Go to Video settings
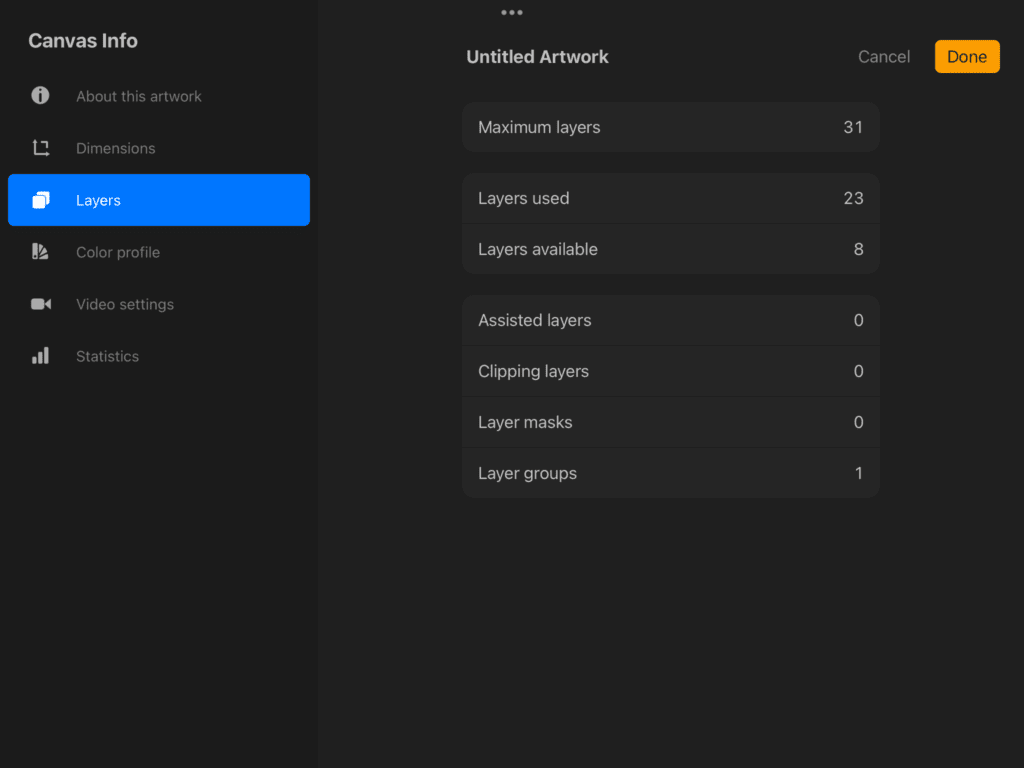This screenshot has height=768, width=1024. coord(125,304)
